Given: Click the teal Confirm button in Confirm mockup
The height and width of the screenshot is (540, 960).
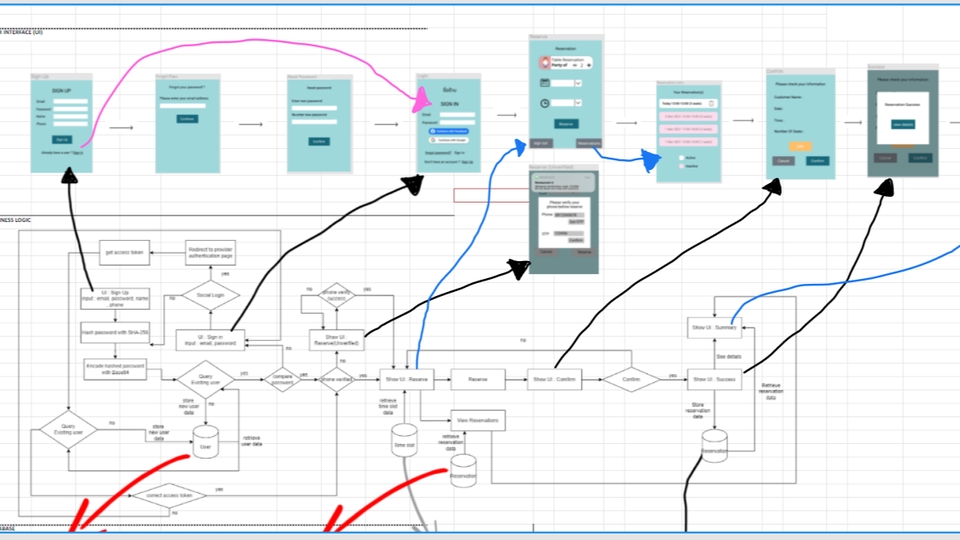Looking at the screenshot, I should [x=817, y=161].
